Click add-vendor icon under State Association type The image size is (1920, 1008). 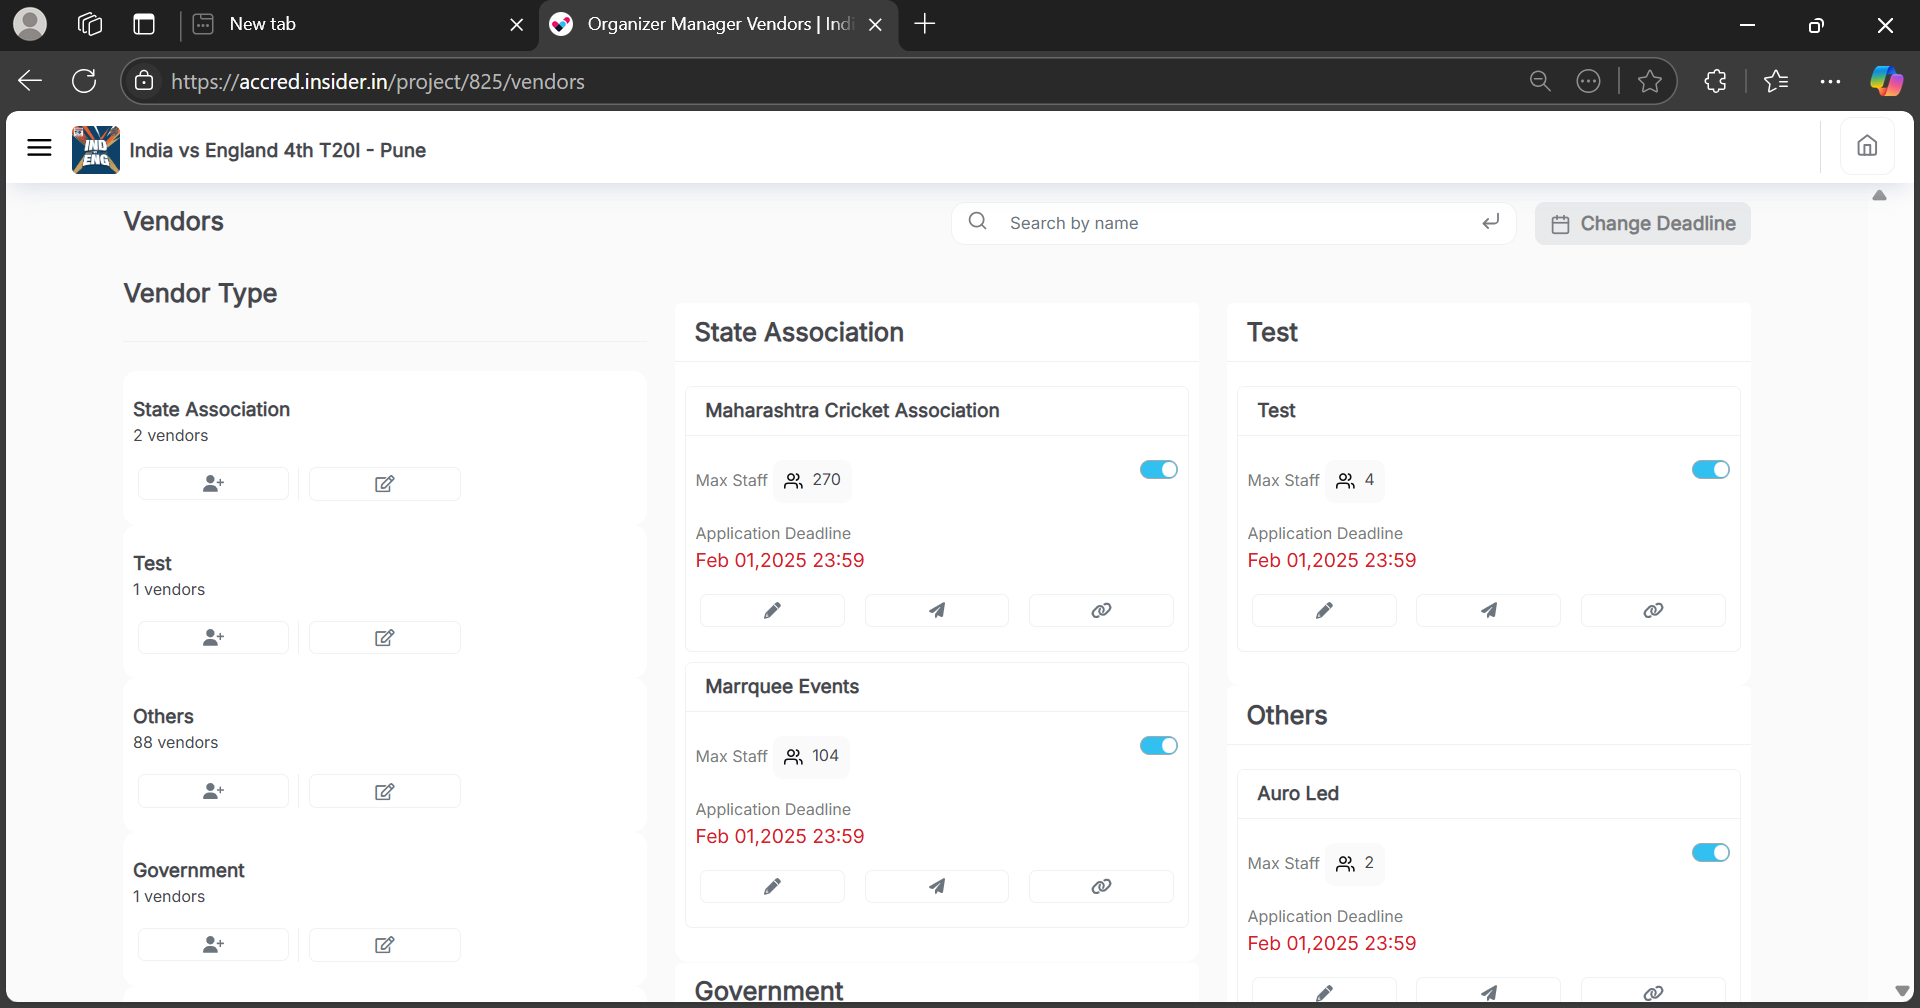(x=213, y=484)
